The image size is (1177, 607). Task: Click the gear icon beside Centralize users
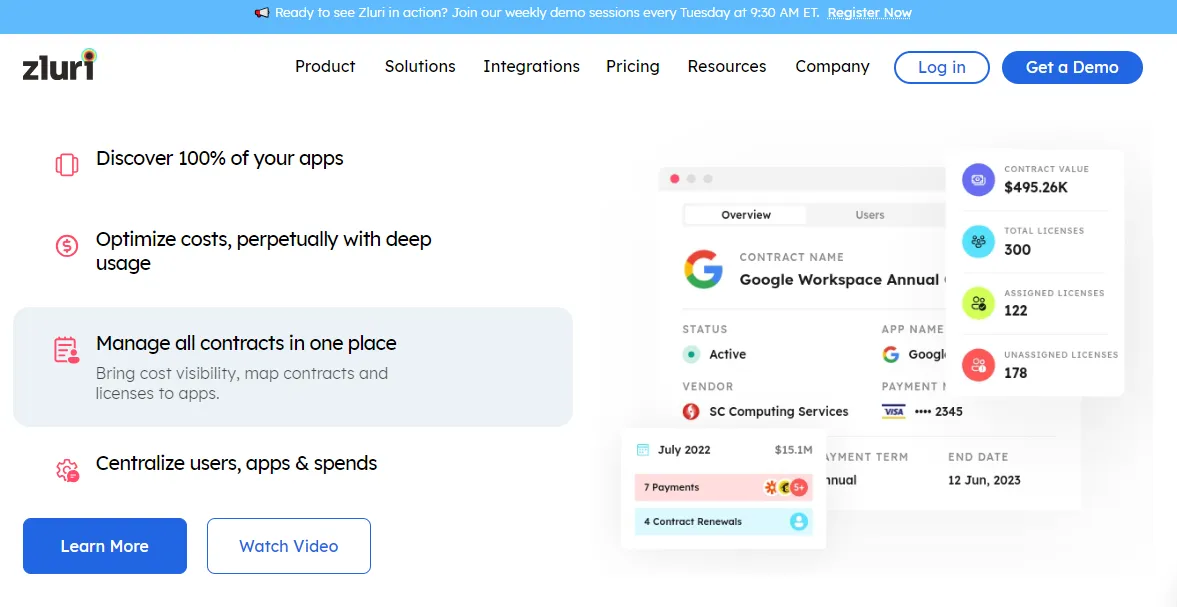[x=68, y=470]
